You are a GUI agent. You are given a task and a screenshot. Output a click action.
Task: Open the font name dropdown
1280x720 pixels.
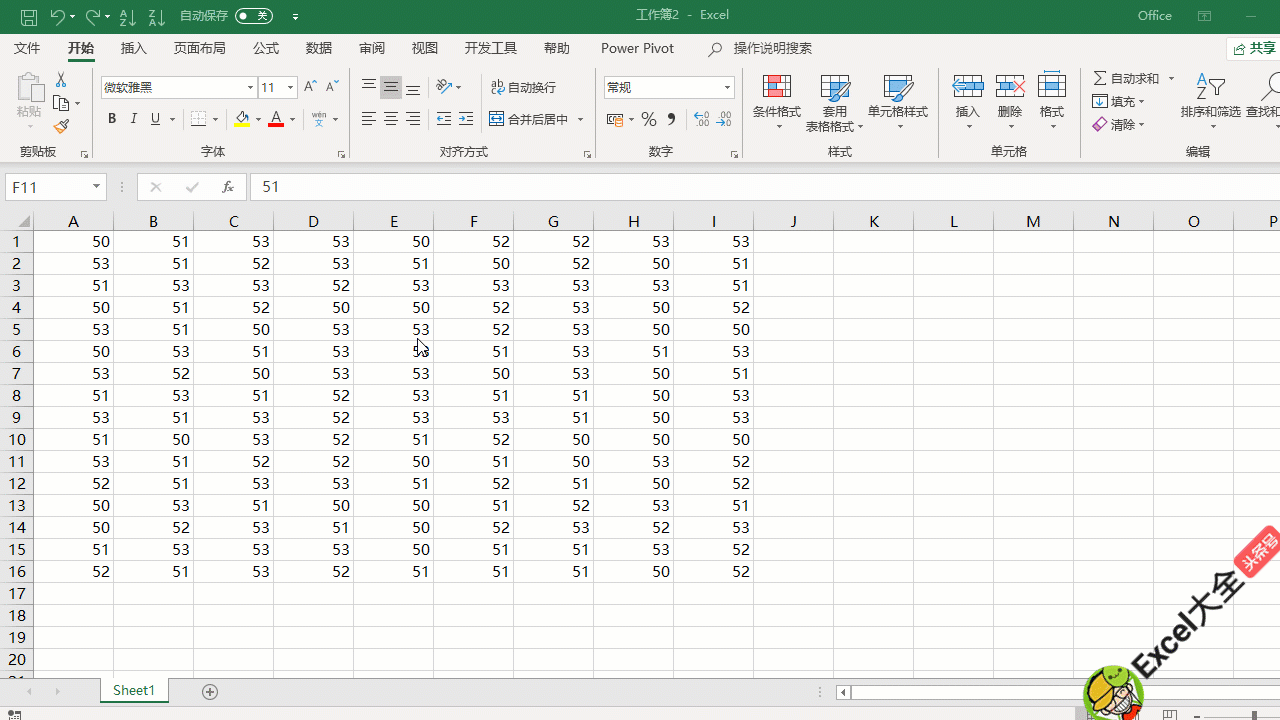[250, 87]
